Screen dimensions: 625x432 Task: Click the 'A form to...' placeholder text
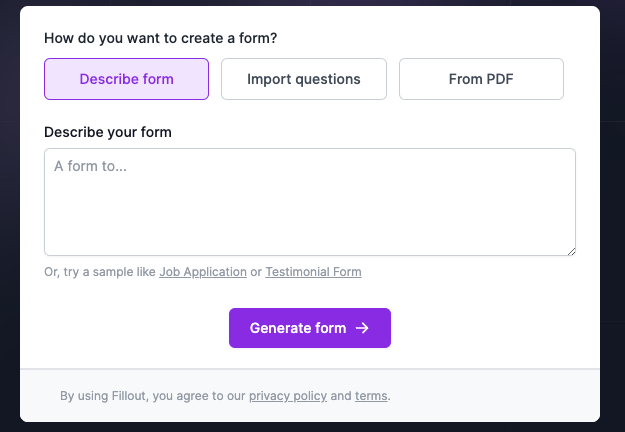[90, 166]
